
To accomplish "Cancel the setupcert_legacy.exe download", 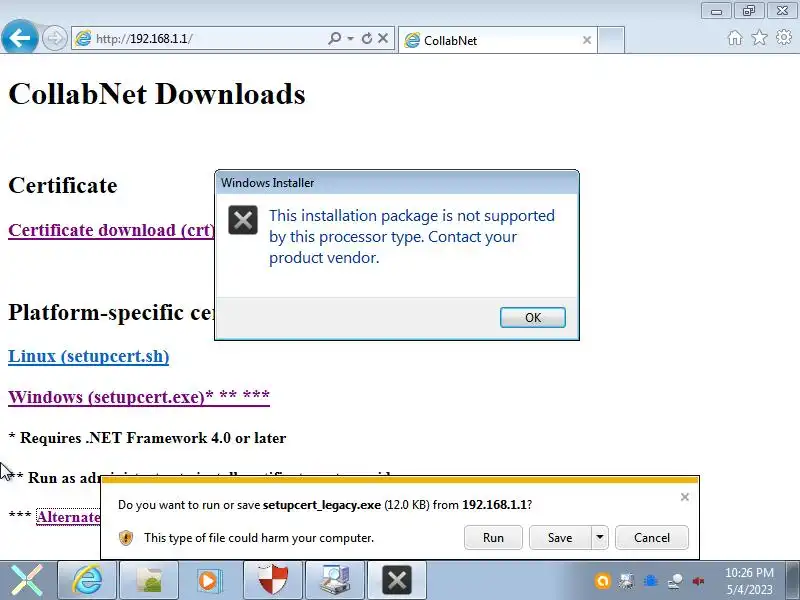I will (x=652, y=538).
